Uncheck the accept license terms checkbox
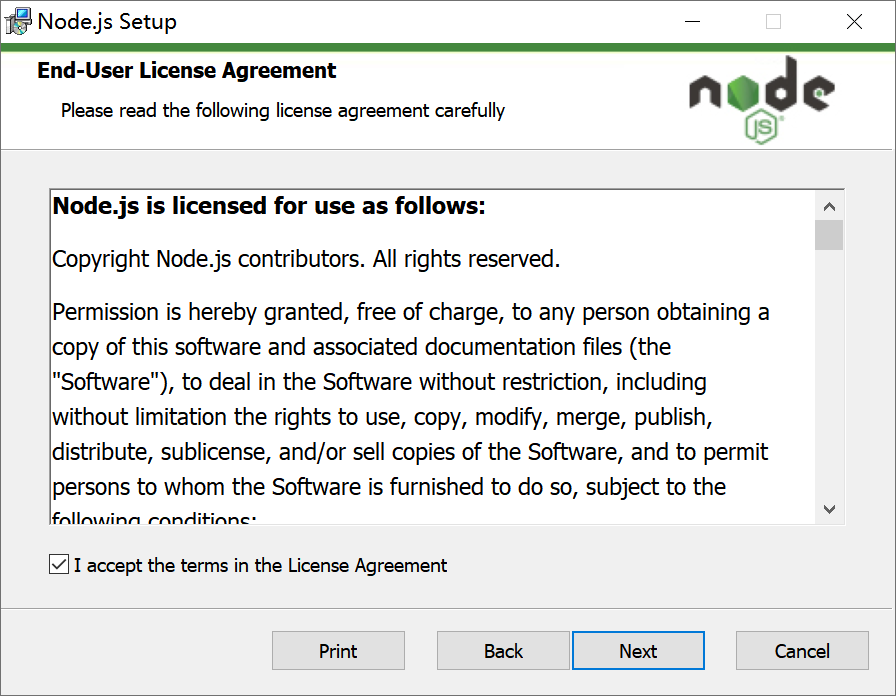This screenshot has width=896, height=696. click(58, 565)
